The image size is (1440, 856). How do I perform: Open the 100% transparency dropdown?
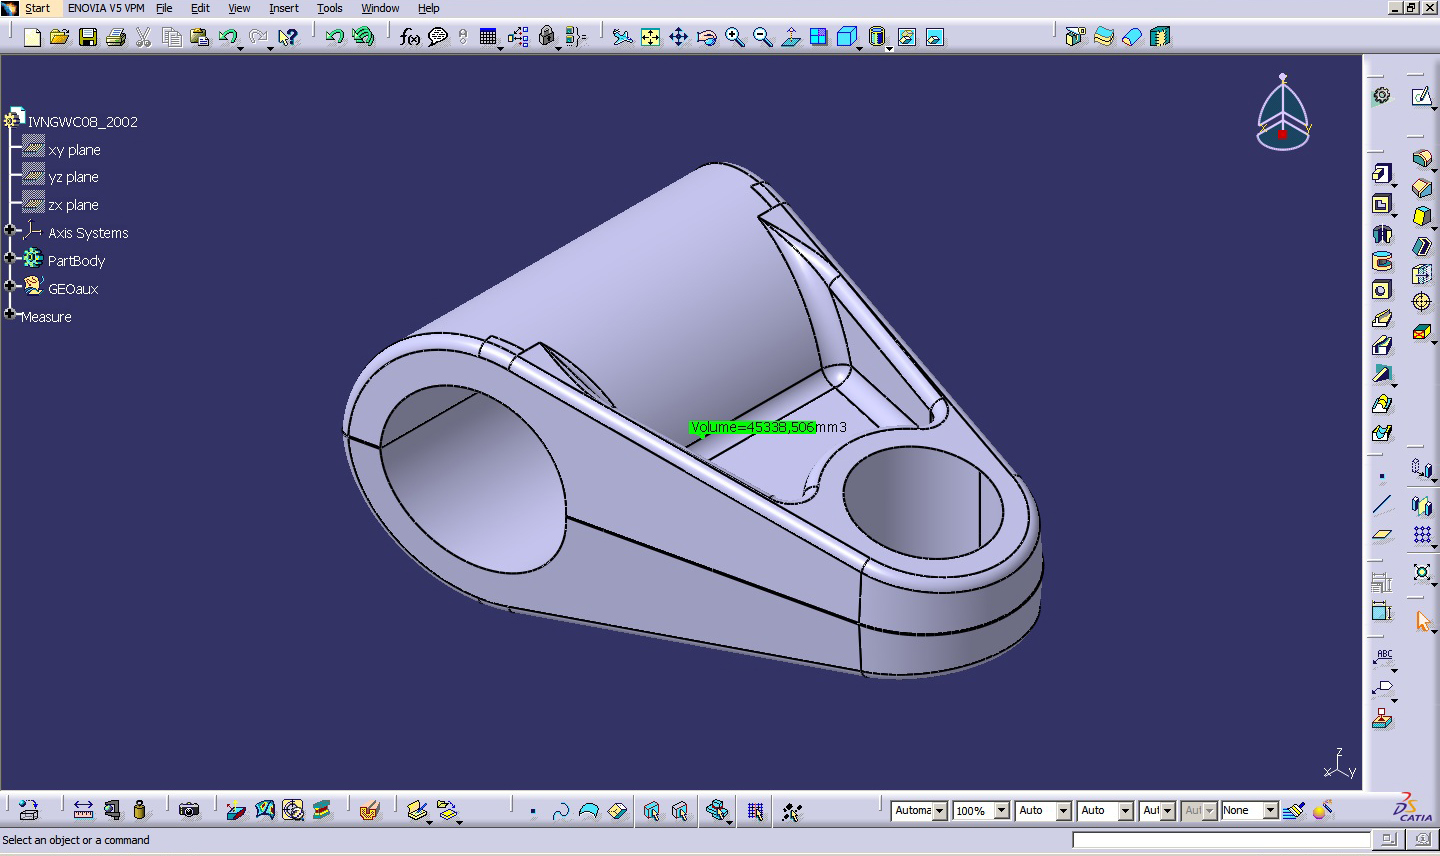click(x=1001, y=811)
